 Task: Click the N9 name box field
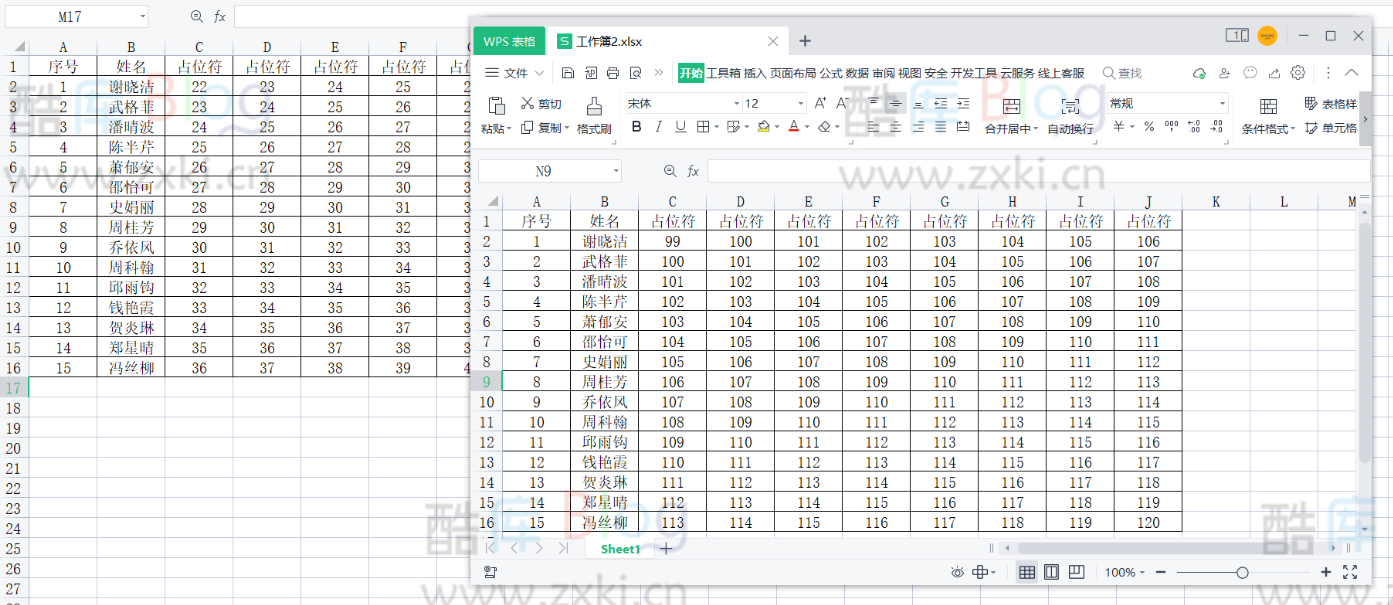pos(543,171)
